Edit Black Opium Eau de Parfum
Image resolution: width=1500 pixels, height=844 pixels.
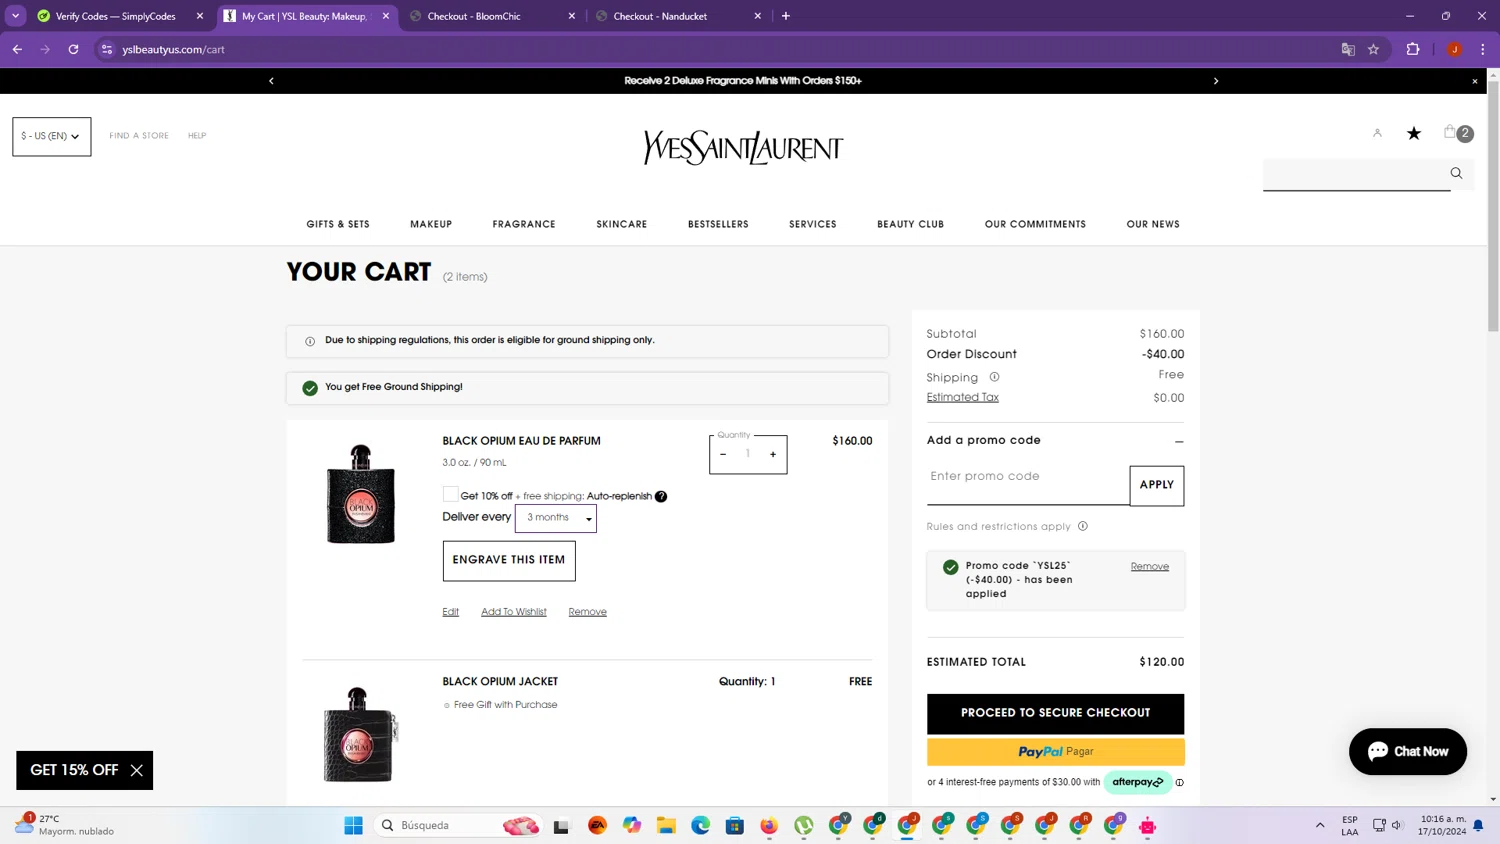coord(451,612)
